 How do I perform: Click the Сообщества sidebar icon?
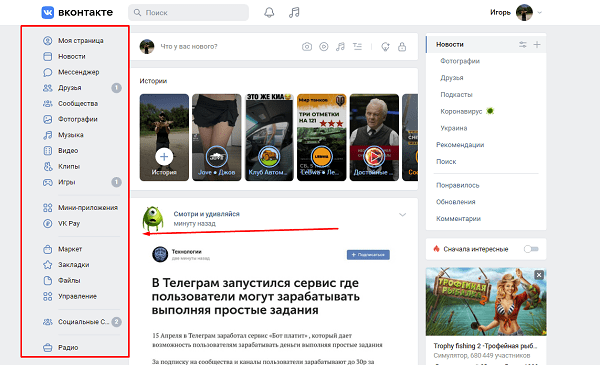[x=47, y=103]
